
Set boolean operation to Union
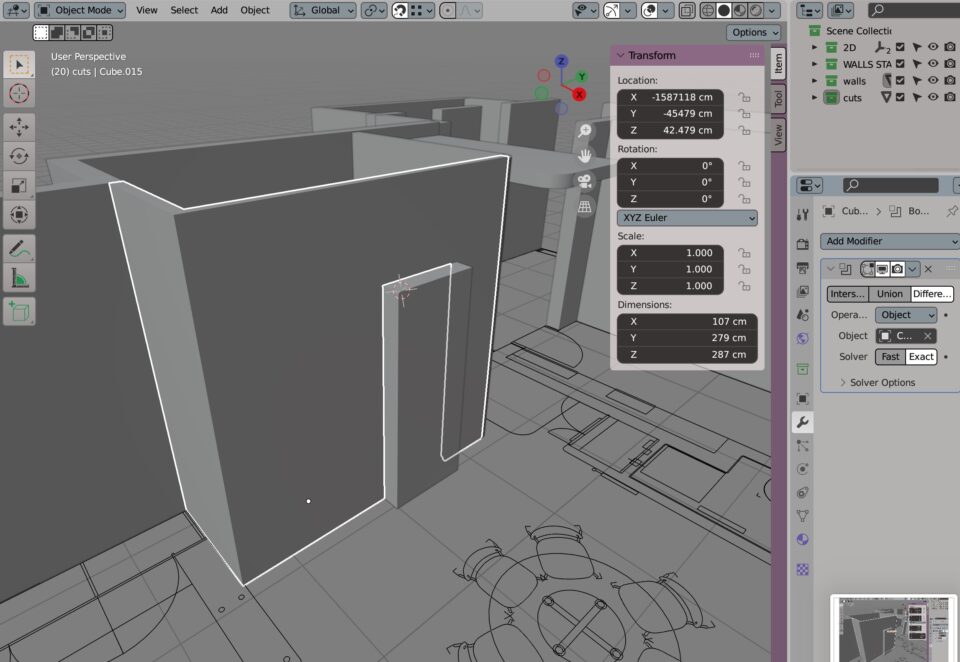click(889, 294)
